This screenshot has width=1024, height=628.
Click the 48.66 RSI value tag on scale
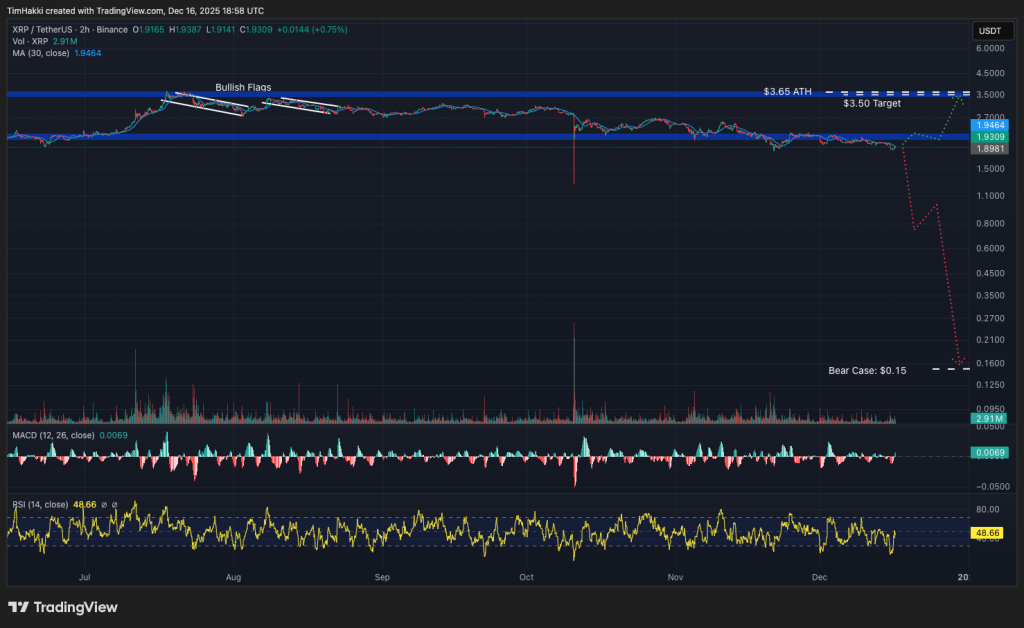coord(986,534)
